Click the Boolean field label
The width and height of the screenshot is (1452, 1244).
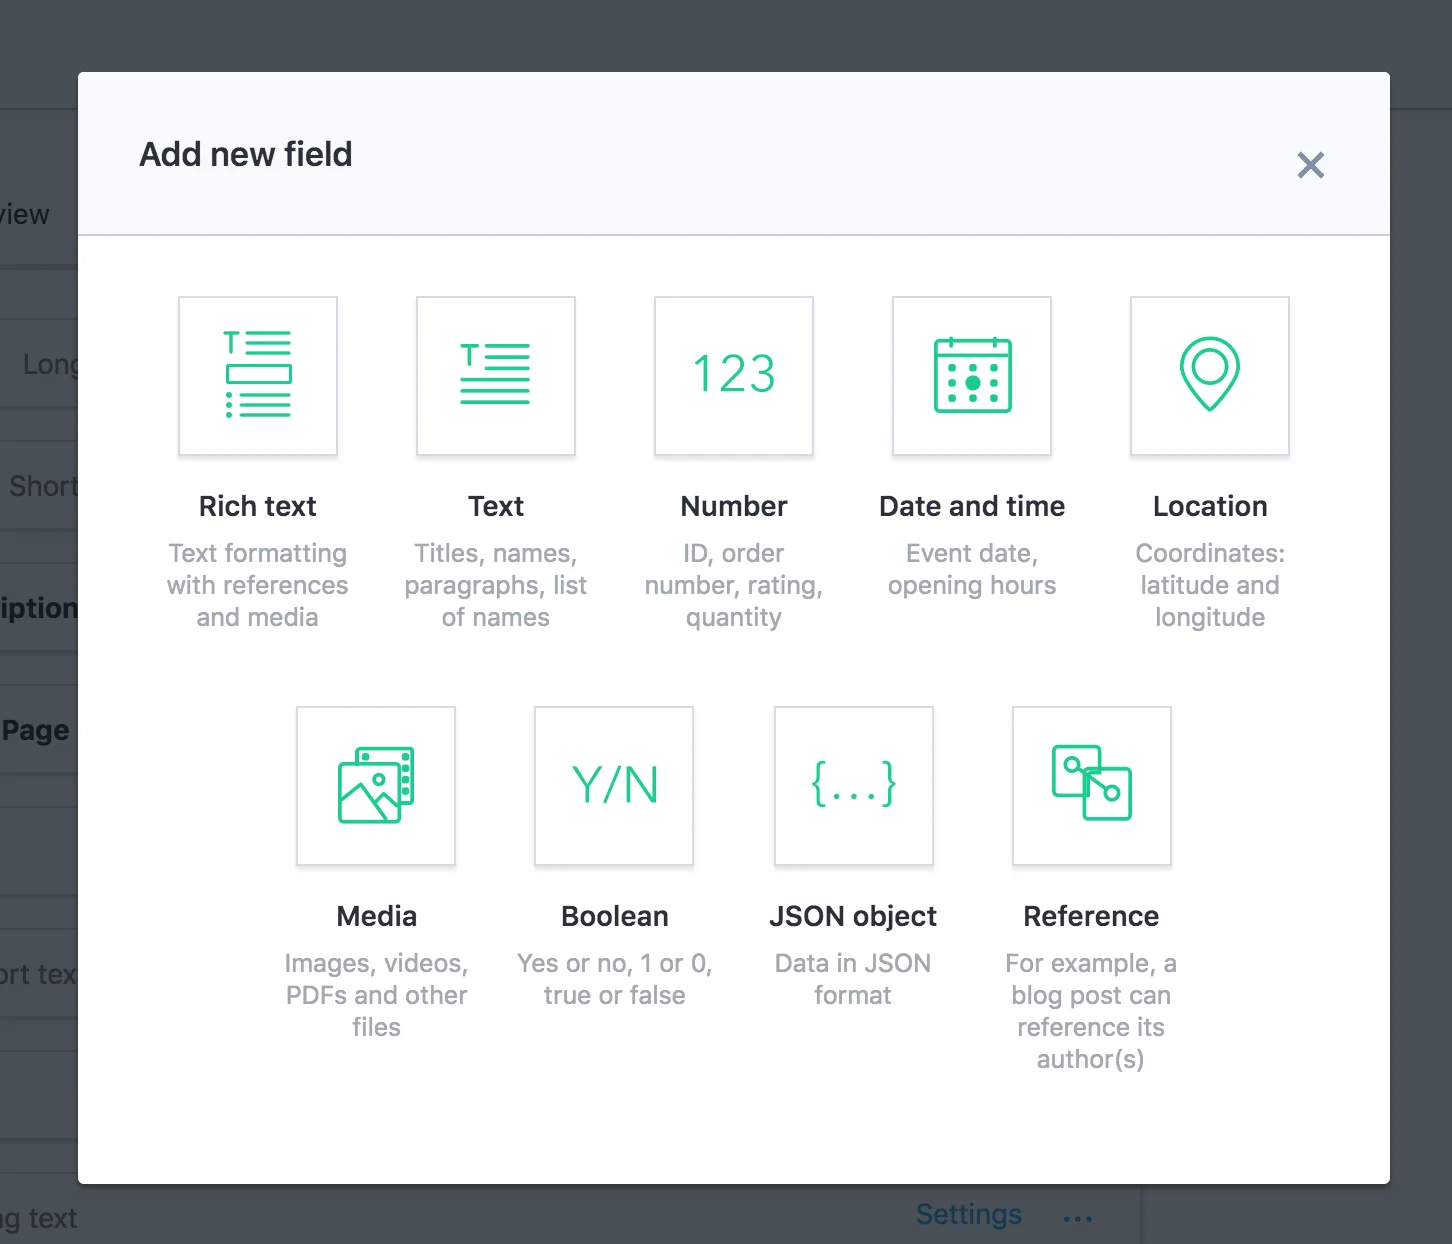[614, 916]
